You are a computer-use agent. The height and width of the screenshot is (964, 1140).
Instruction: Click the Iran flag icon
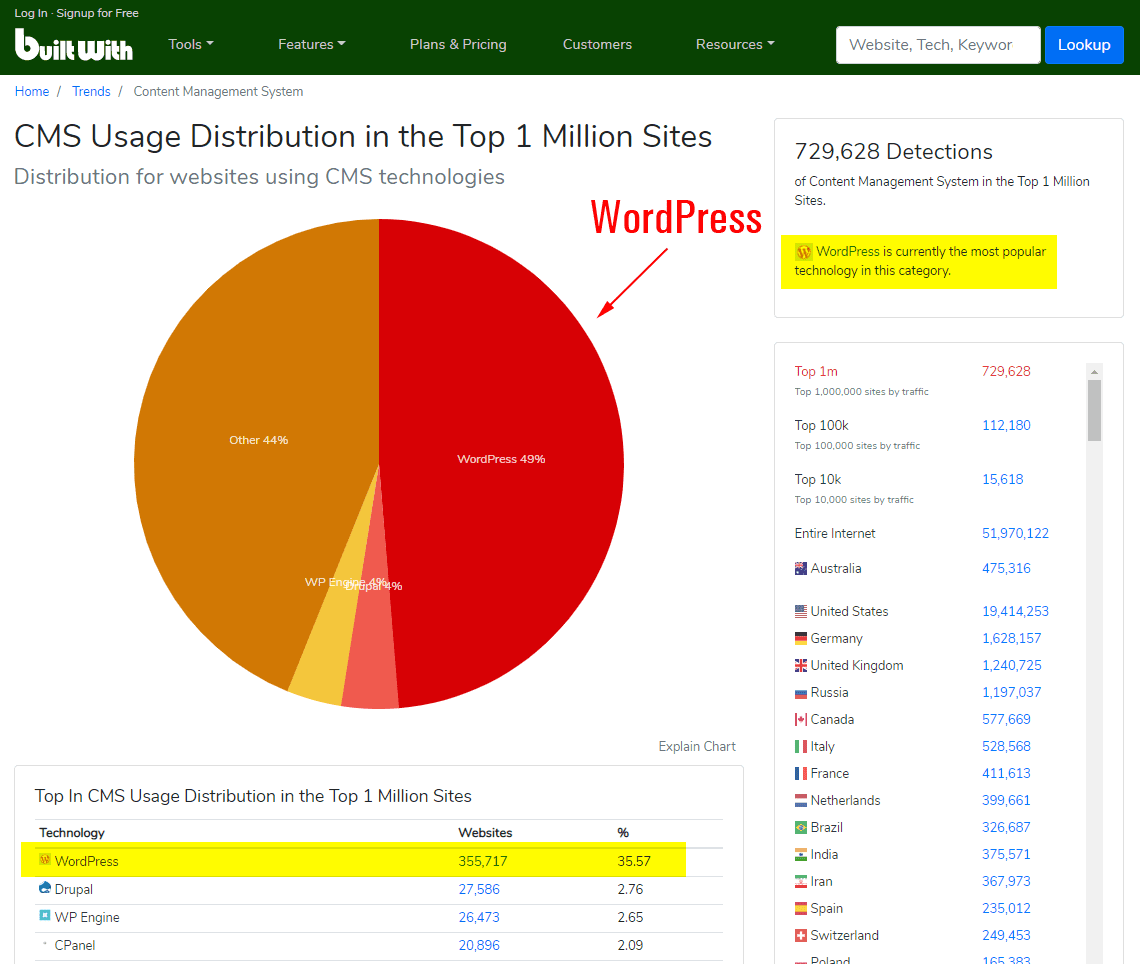(800, 881)
